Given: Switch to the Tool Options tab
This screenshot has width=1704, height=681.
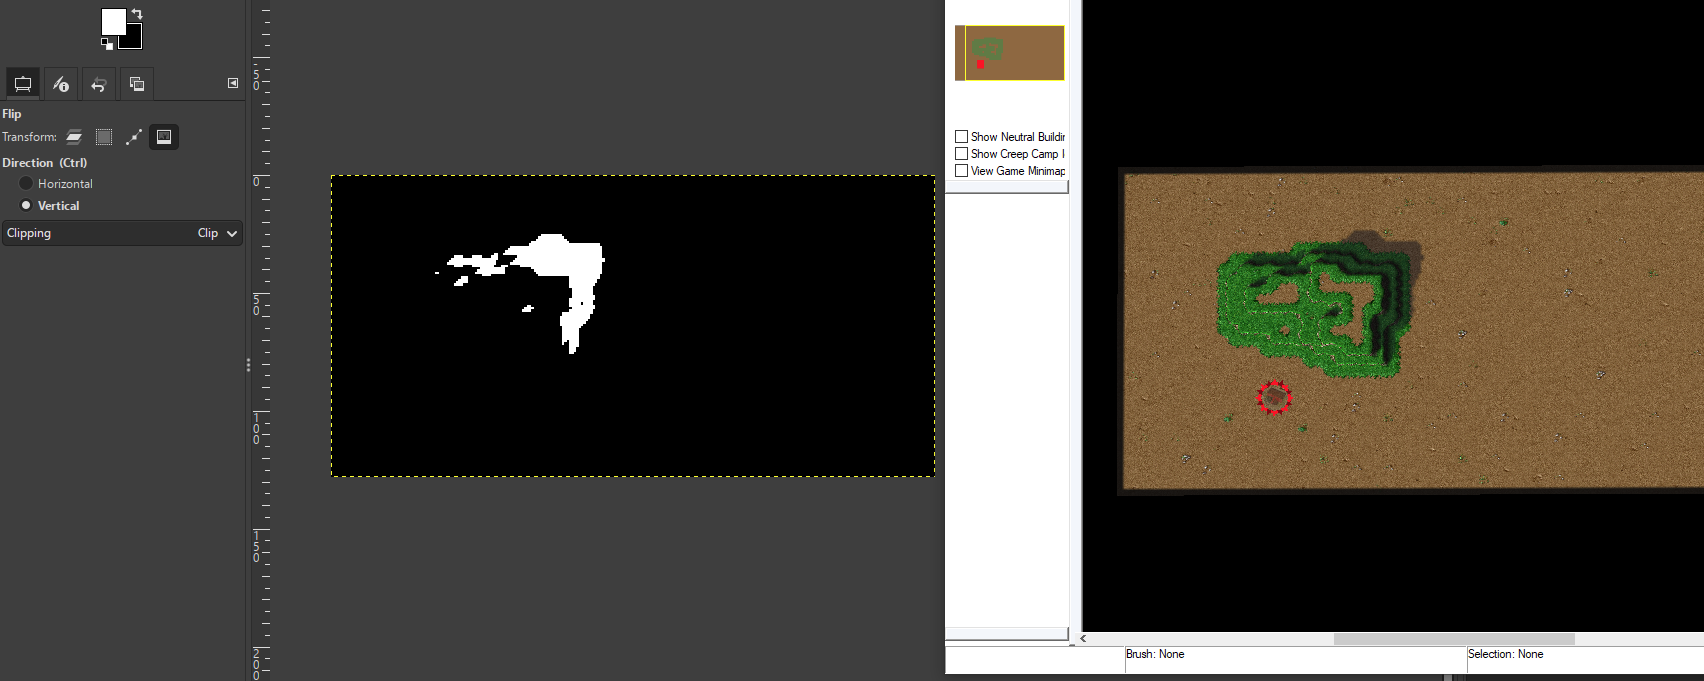Looking at the screenshot, I should [x=23, y=84].
